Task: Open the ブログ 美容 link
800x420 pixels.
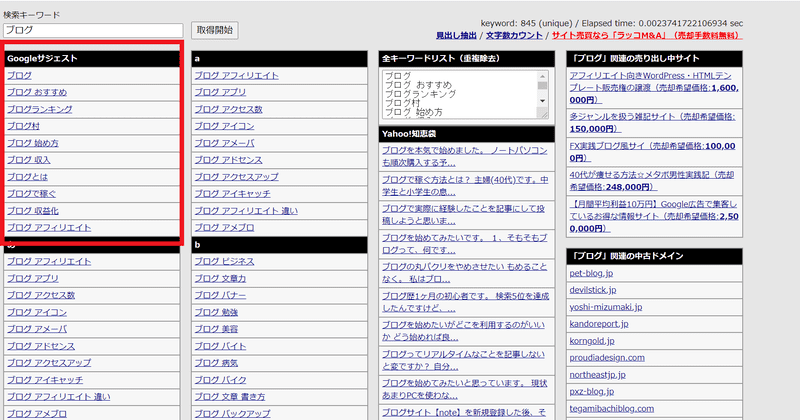Action: (216, 329)
